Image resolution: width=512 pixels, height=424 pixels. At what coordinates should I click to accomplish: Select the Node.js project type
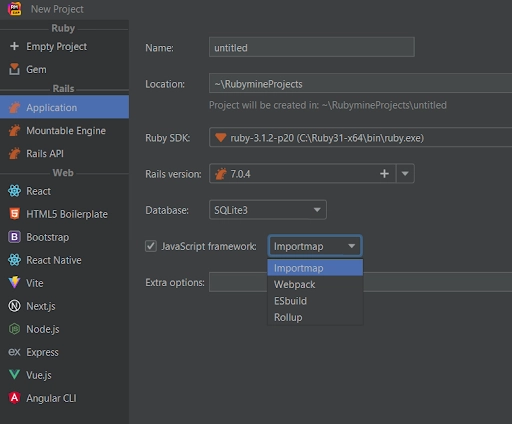tap(64, 329)
